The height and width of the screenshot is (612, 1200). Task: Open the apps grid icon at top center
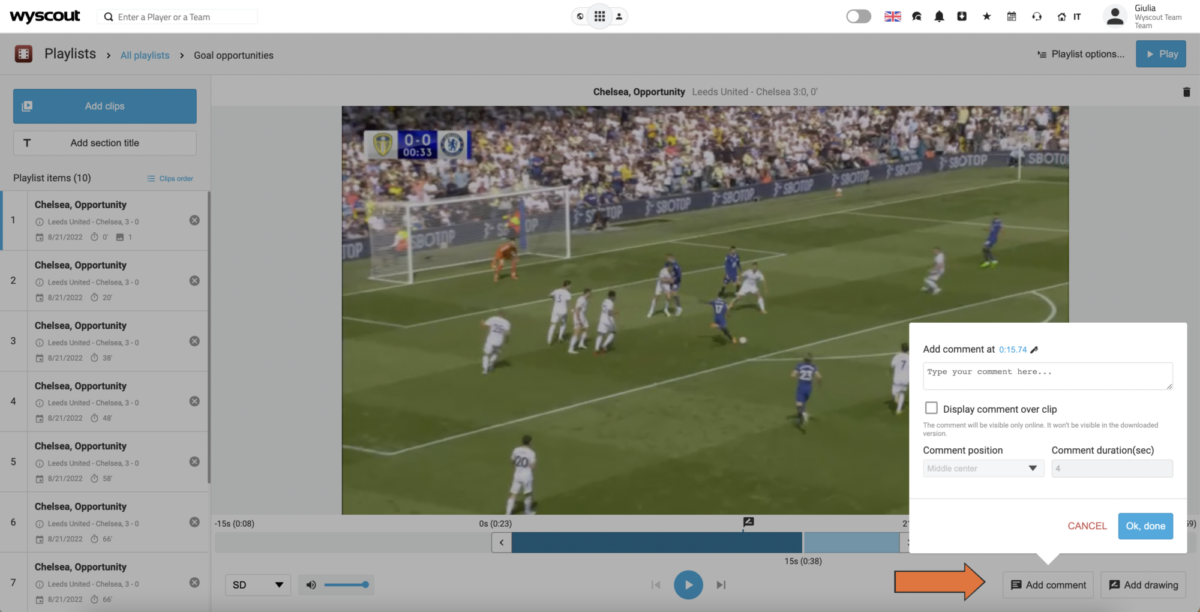[x=598, y=16]
